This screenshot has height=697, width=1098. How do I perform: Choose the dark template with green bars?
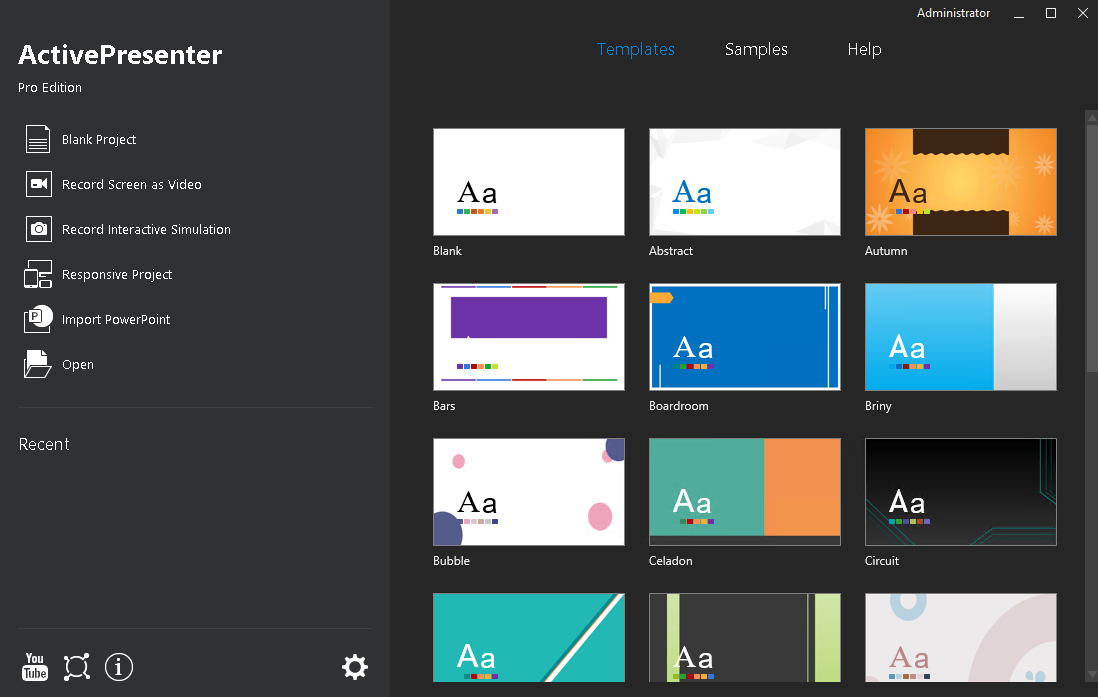[744, 637]
